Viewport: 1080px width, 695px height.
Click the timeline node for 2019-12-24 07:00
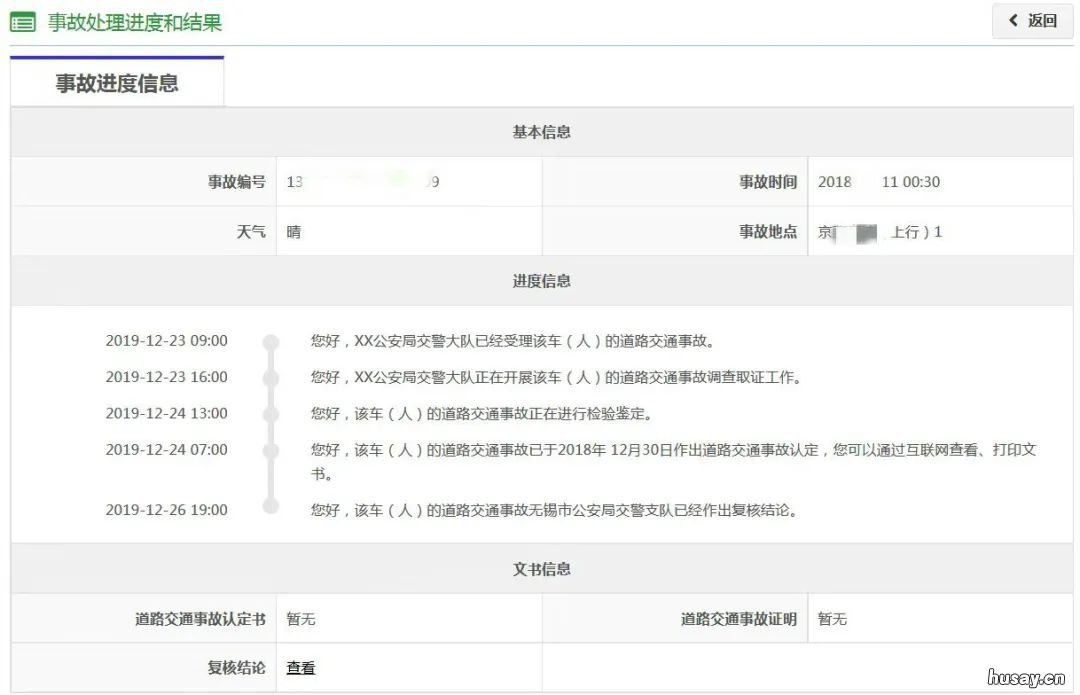coord(270,450)
